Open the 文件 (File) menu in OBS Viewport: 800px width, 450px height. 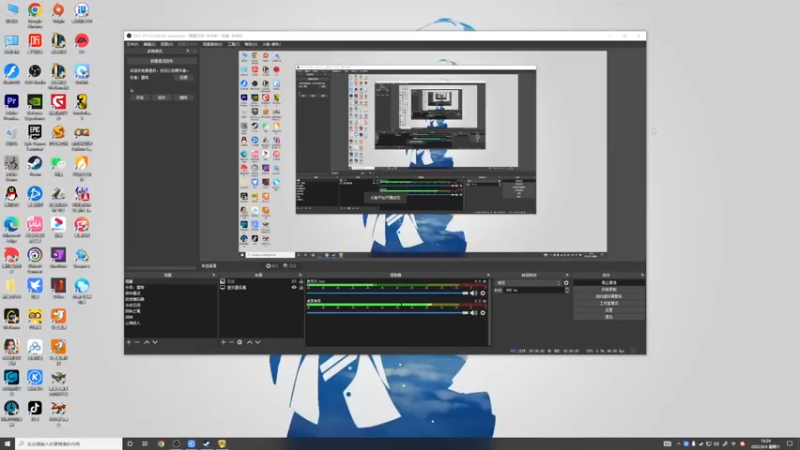coord(132,44)
